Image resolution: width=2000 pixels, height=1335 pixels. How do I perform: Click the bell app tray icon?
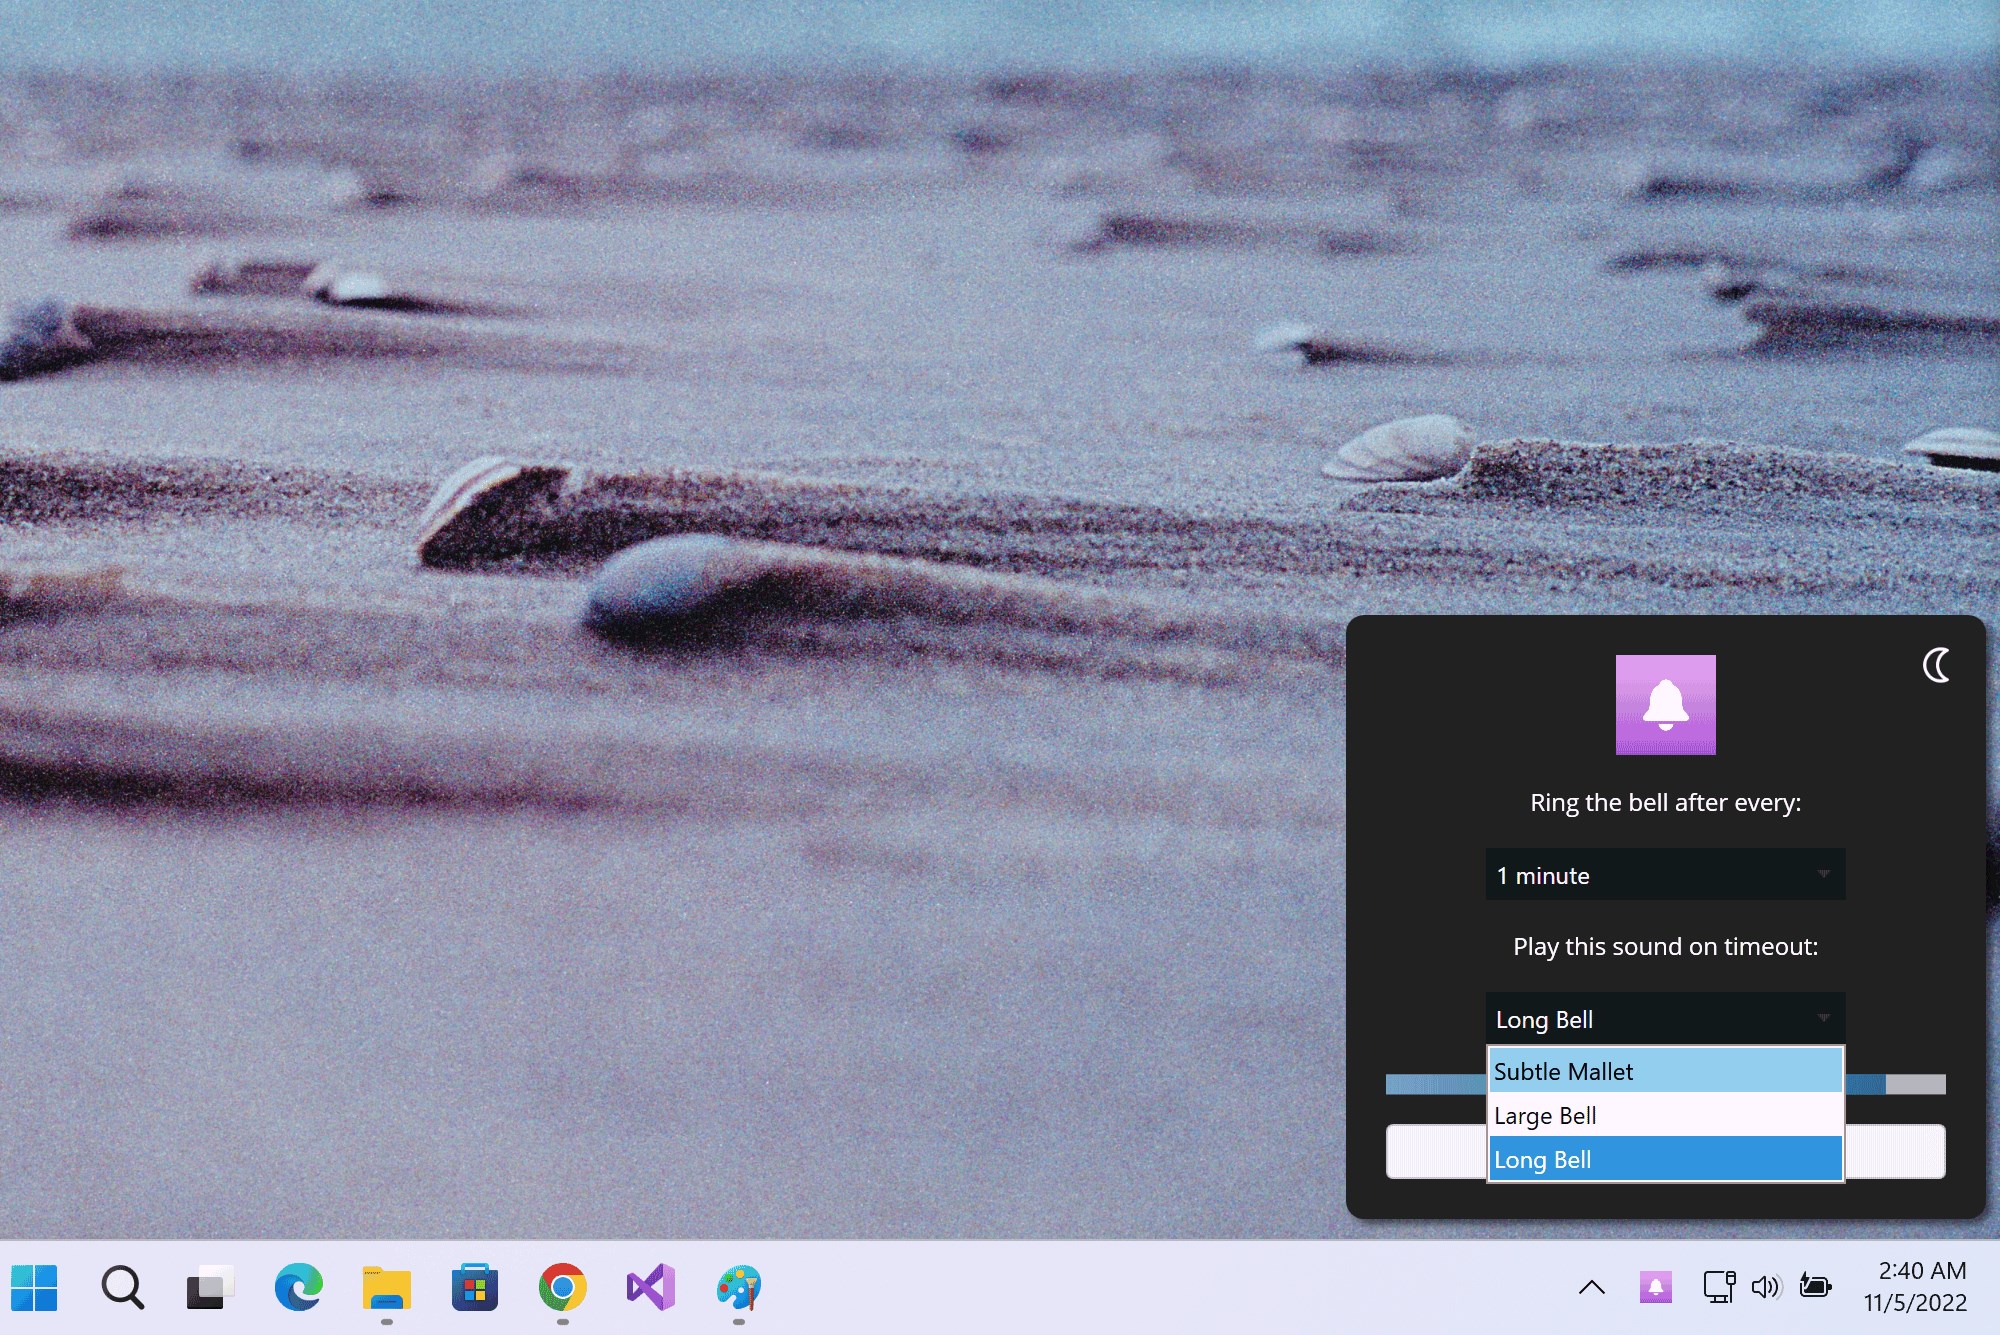(x=1655, y=1287)
